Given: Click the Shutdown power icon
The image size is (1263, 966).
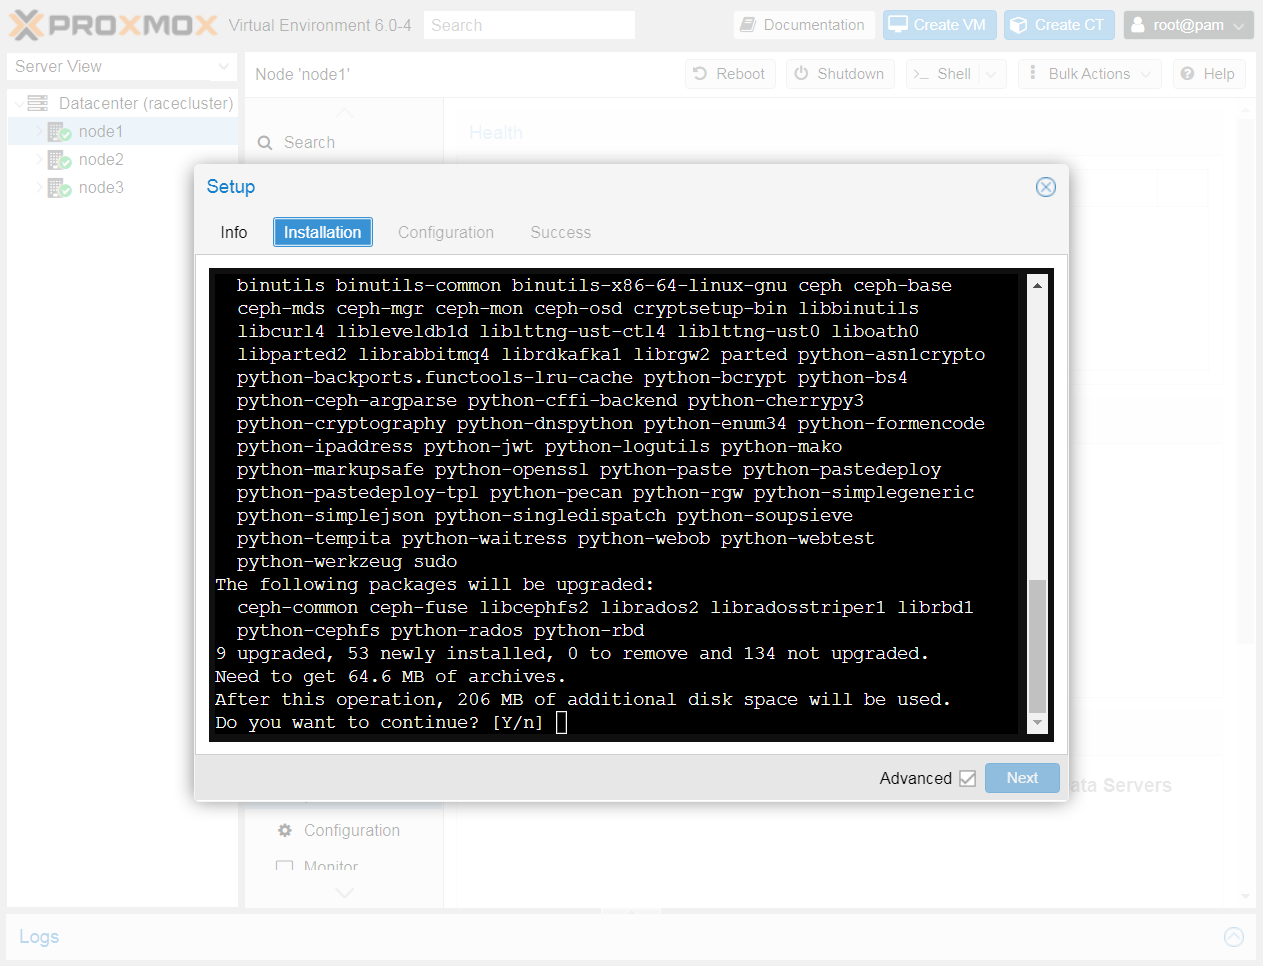Looking at the screenshot, I should tap(801, 74).
